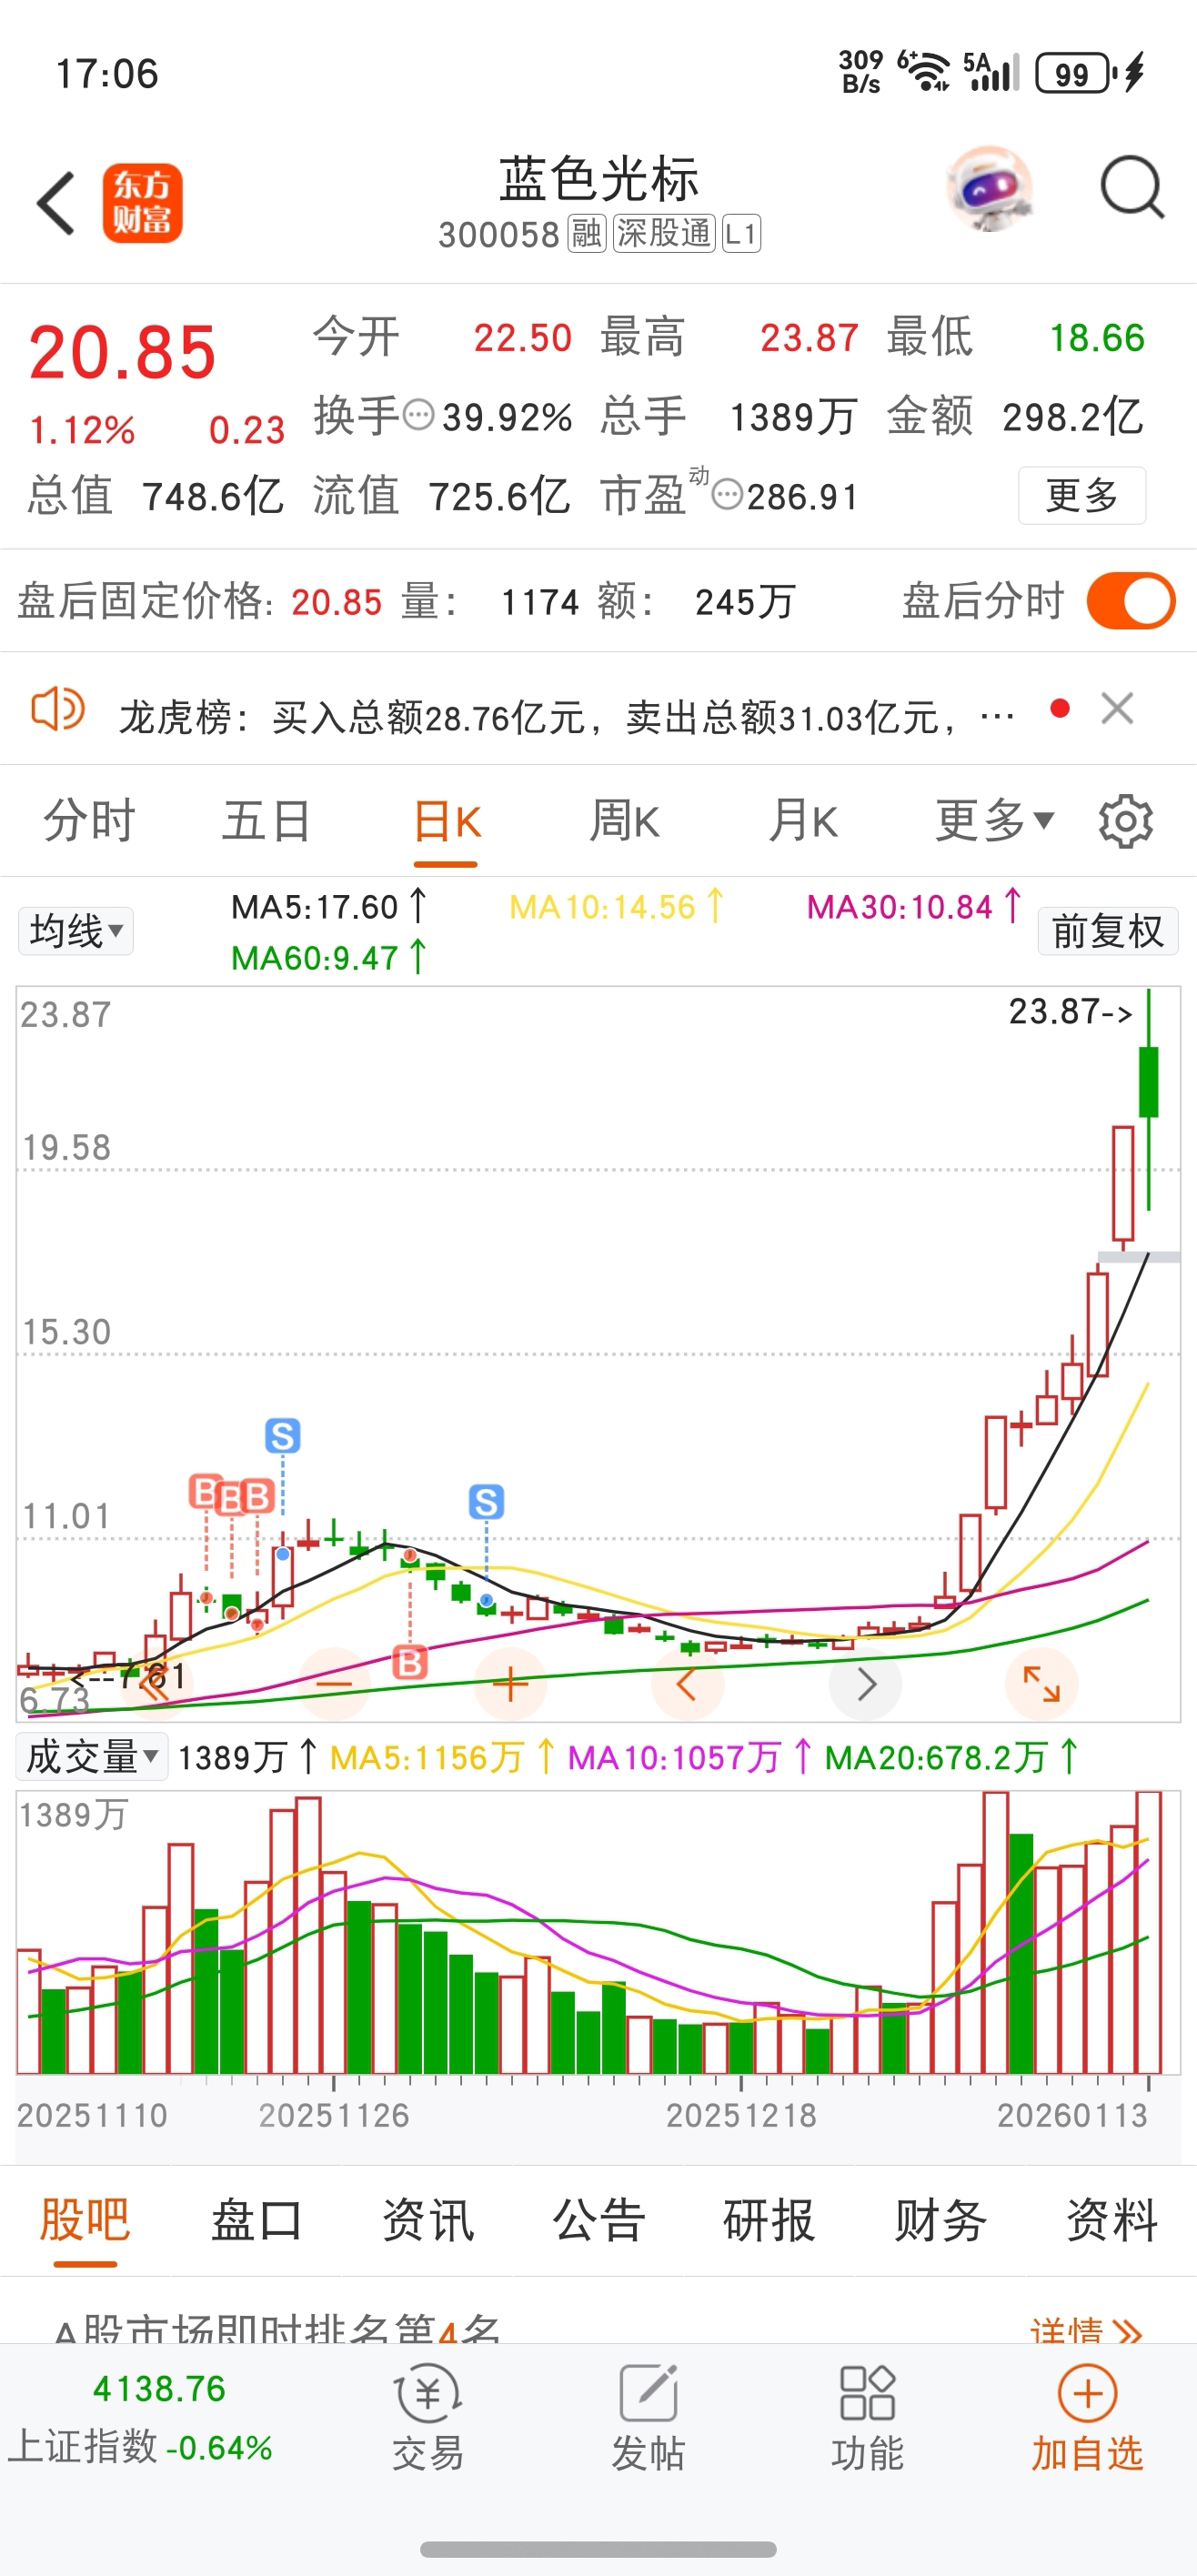This screenshot has height=2576, width=1197.
Task: Switch to 月K tab
Action: pos(803,821)
